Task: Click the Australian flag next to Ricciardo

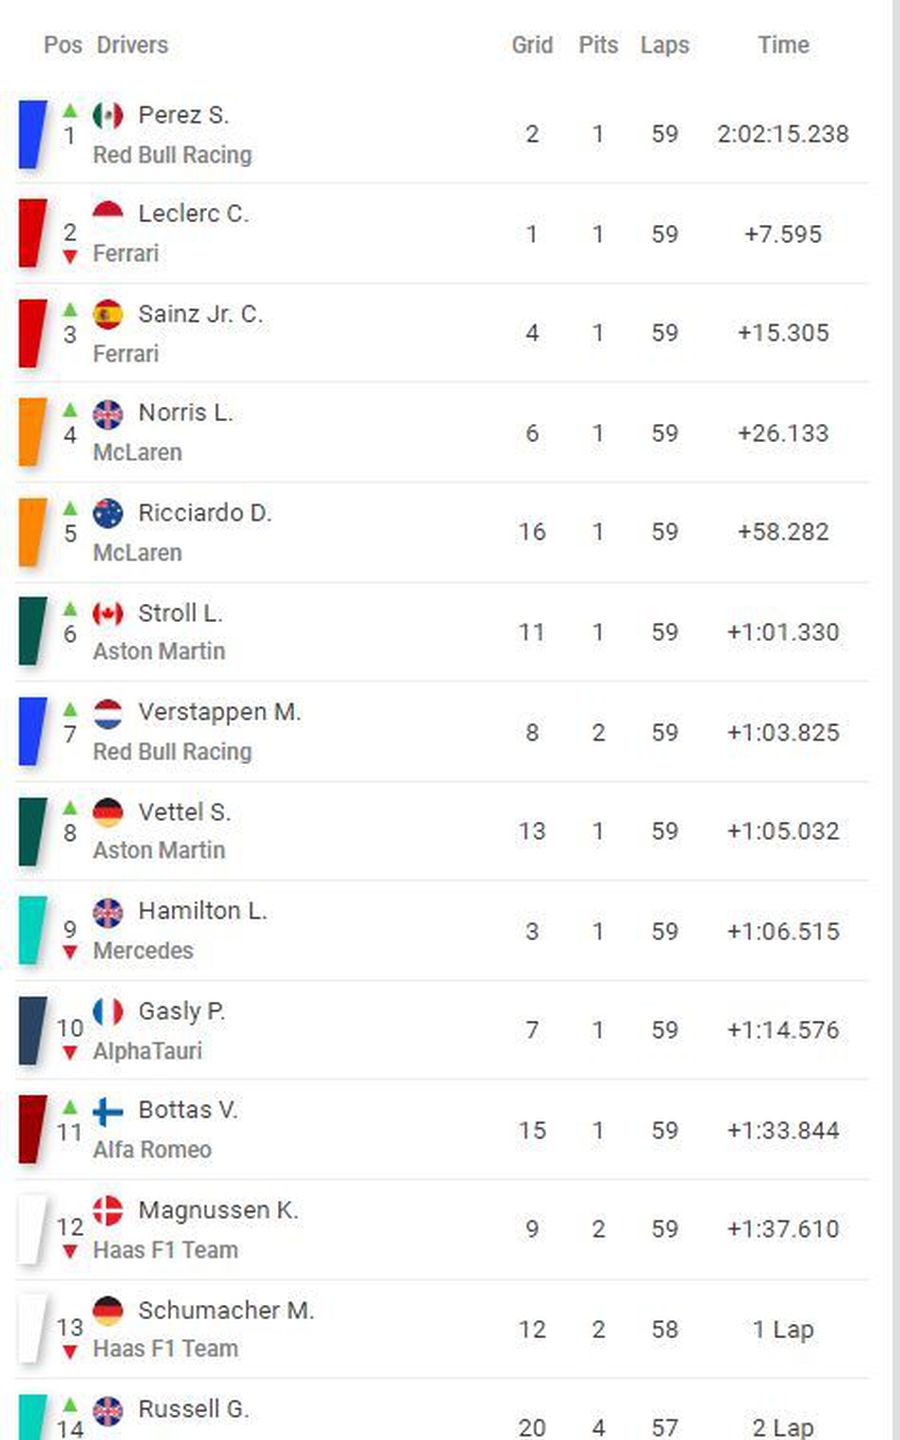Action: 108,514
